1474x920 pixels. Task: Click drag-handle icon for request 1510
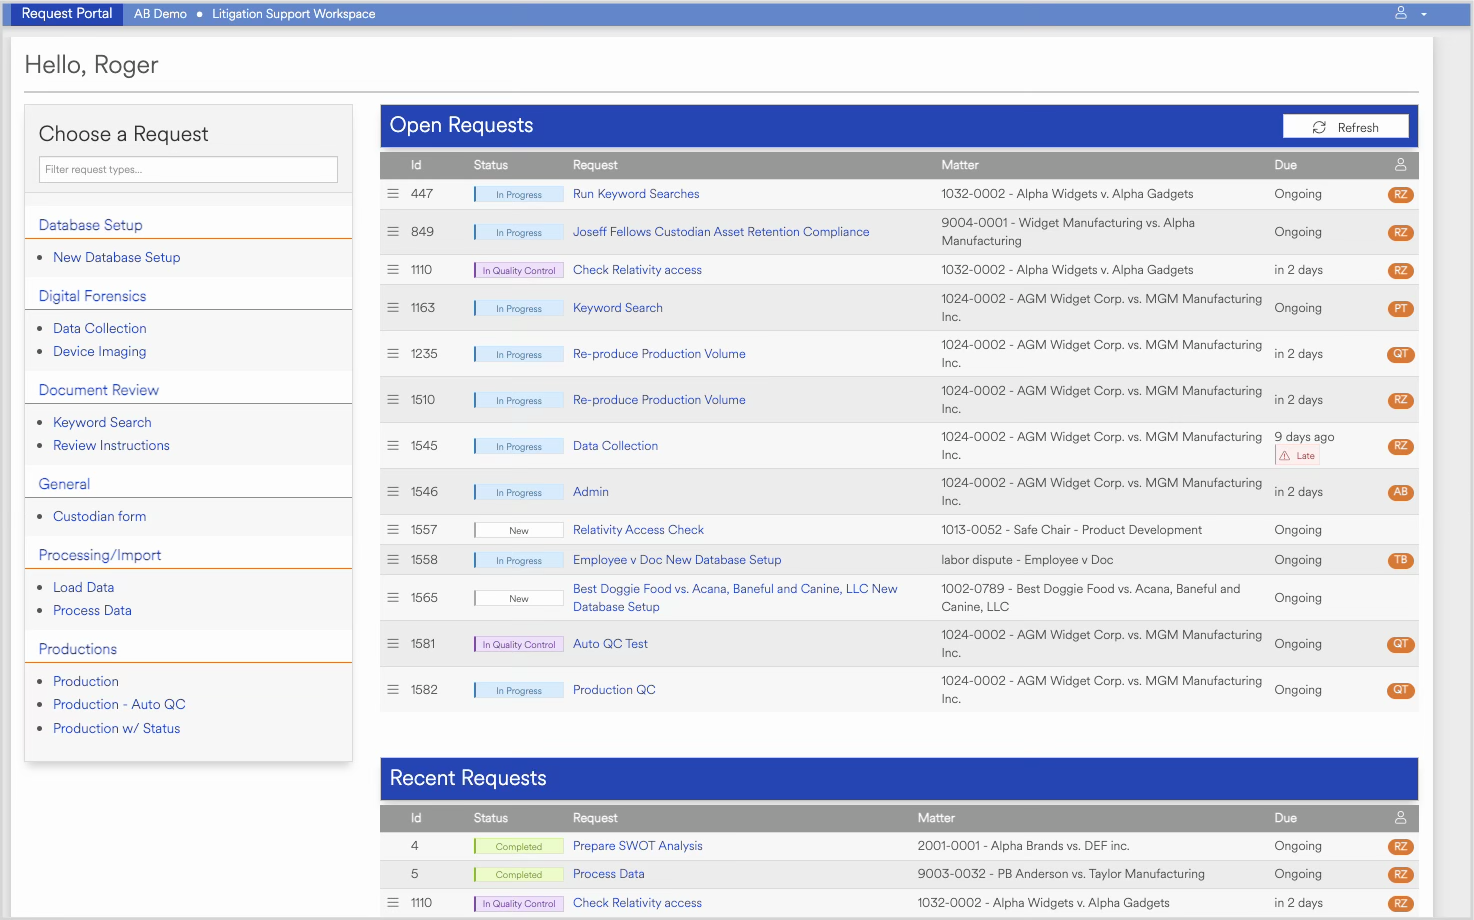(x=393, y=400)
